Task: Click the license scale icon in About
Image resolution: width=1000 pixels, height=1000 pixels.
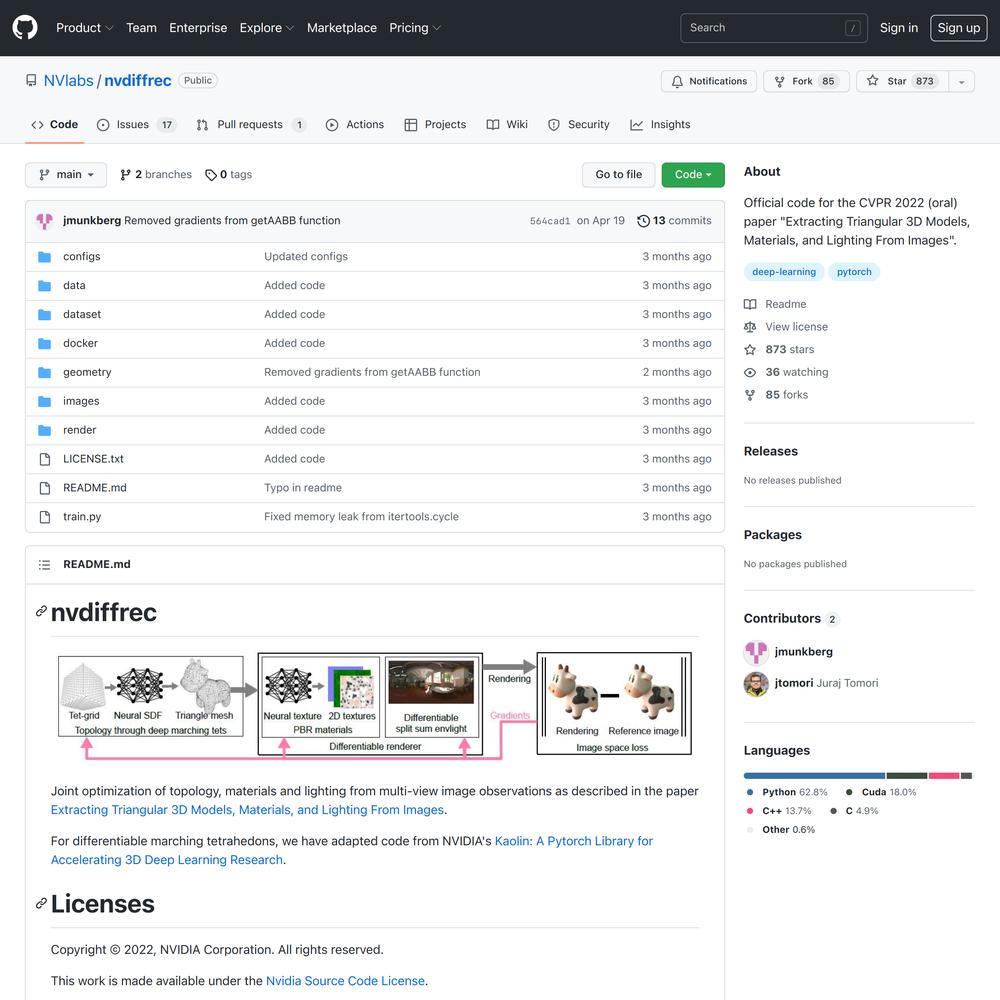Action: pos(750,327)
